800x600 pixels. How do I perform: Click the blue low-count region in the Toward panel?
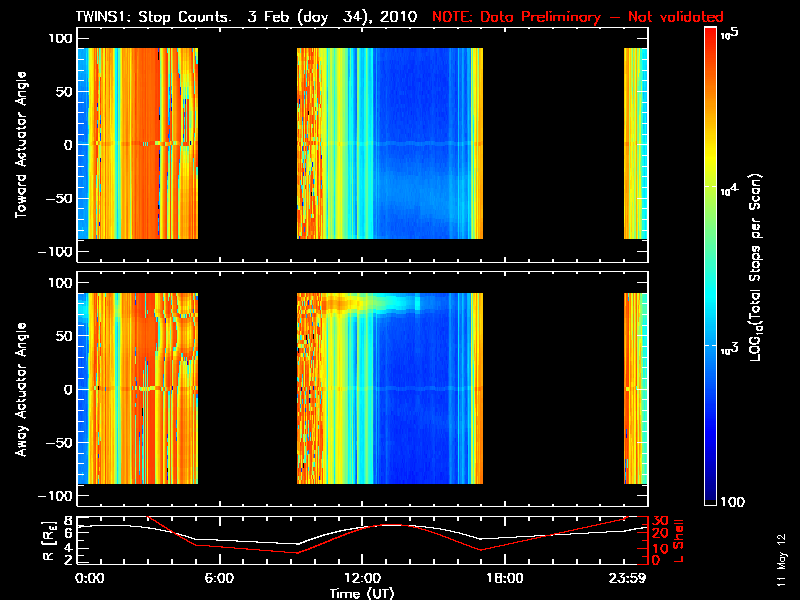coord(411,143)
